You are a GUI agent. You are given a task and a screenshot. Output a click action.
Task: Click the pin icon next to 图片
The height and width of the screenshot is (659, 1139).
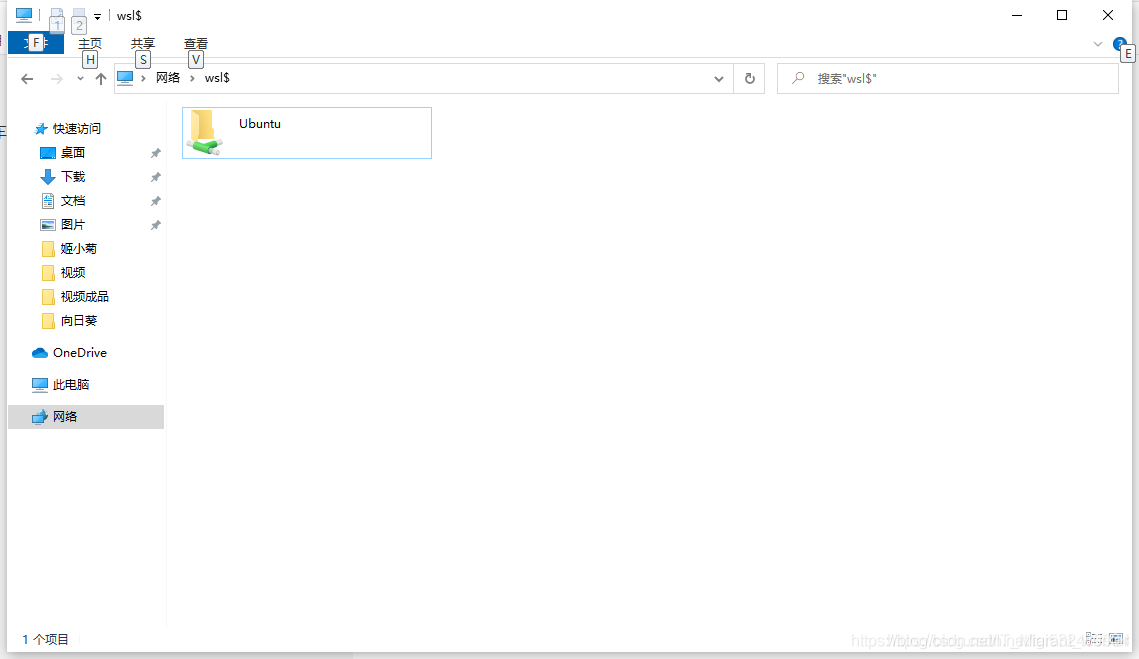pyautogui.click(x=155, y=225)
